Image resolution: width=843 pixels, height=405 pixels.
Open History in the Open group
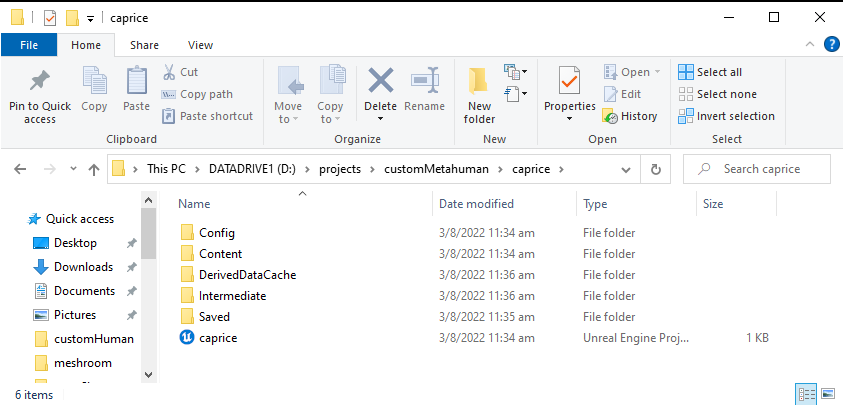(x=629, y=116)
